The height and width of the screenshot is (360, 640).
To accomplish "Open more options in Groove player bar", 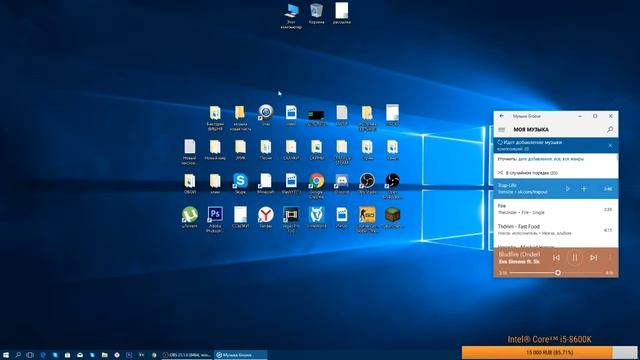I will pos(610,258).
